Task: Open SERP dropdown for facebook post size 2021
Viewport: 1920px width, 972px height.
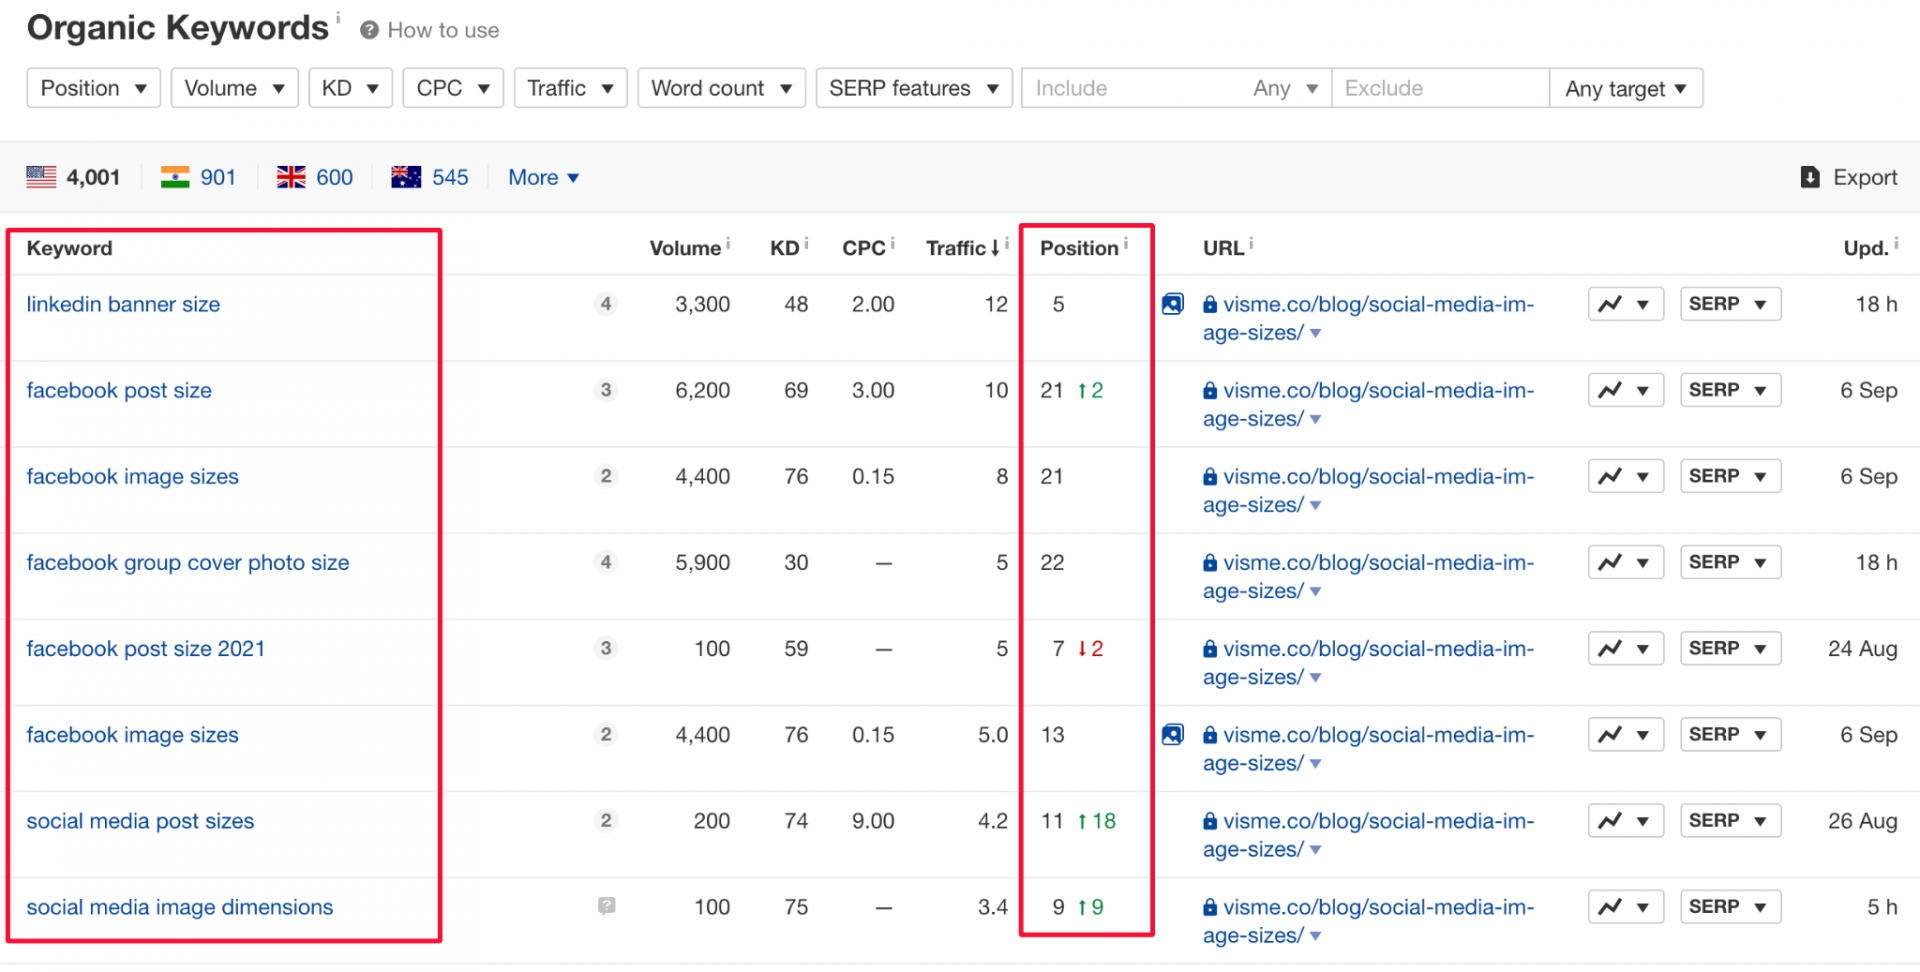Action: click(1730, 648)
